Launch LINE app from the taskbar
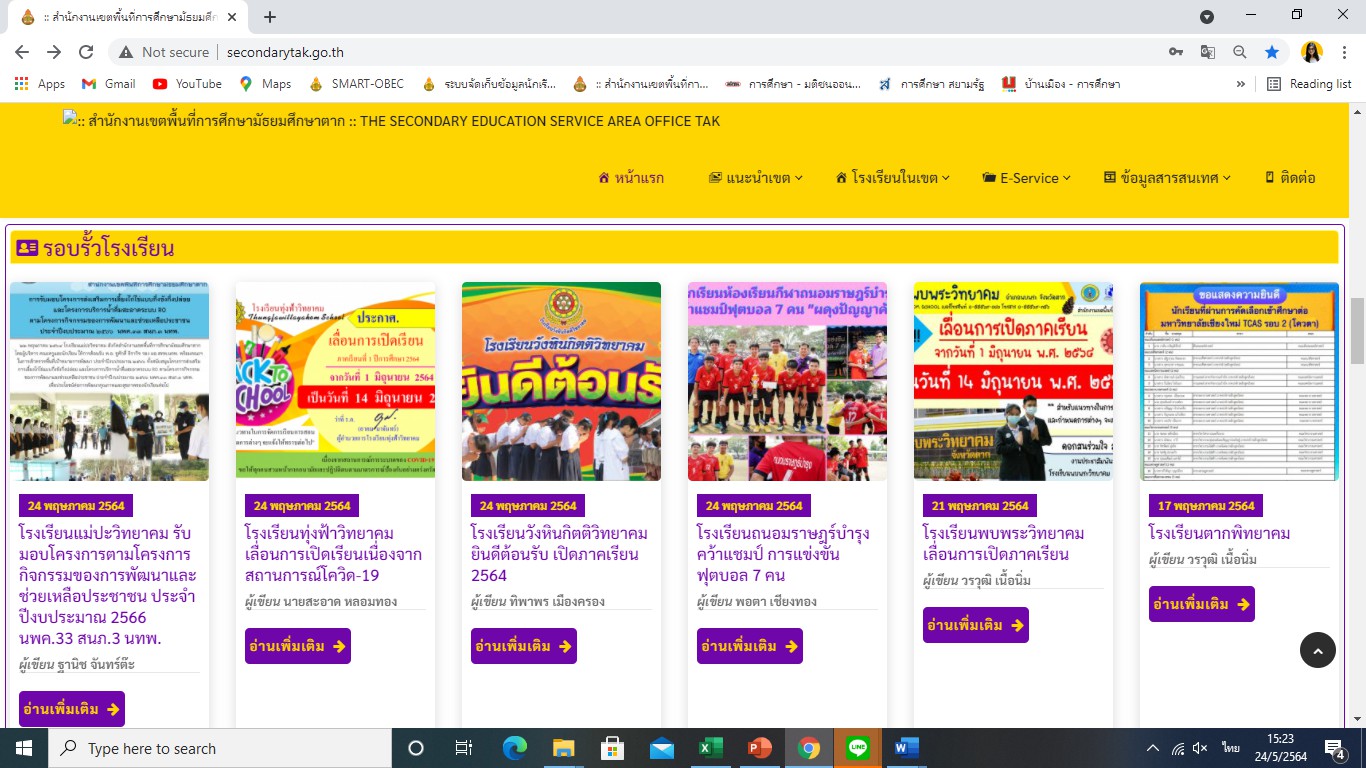1366x768 pixels. point(857,748)
